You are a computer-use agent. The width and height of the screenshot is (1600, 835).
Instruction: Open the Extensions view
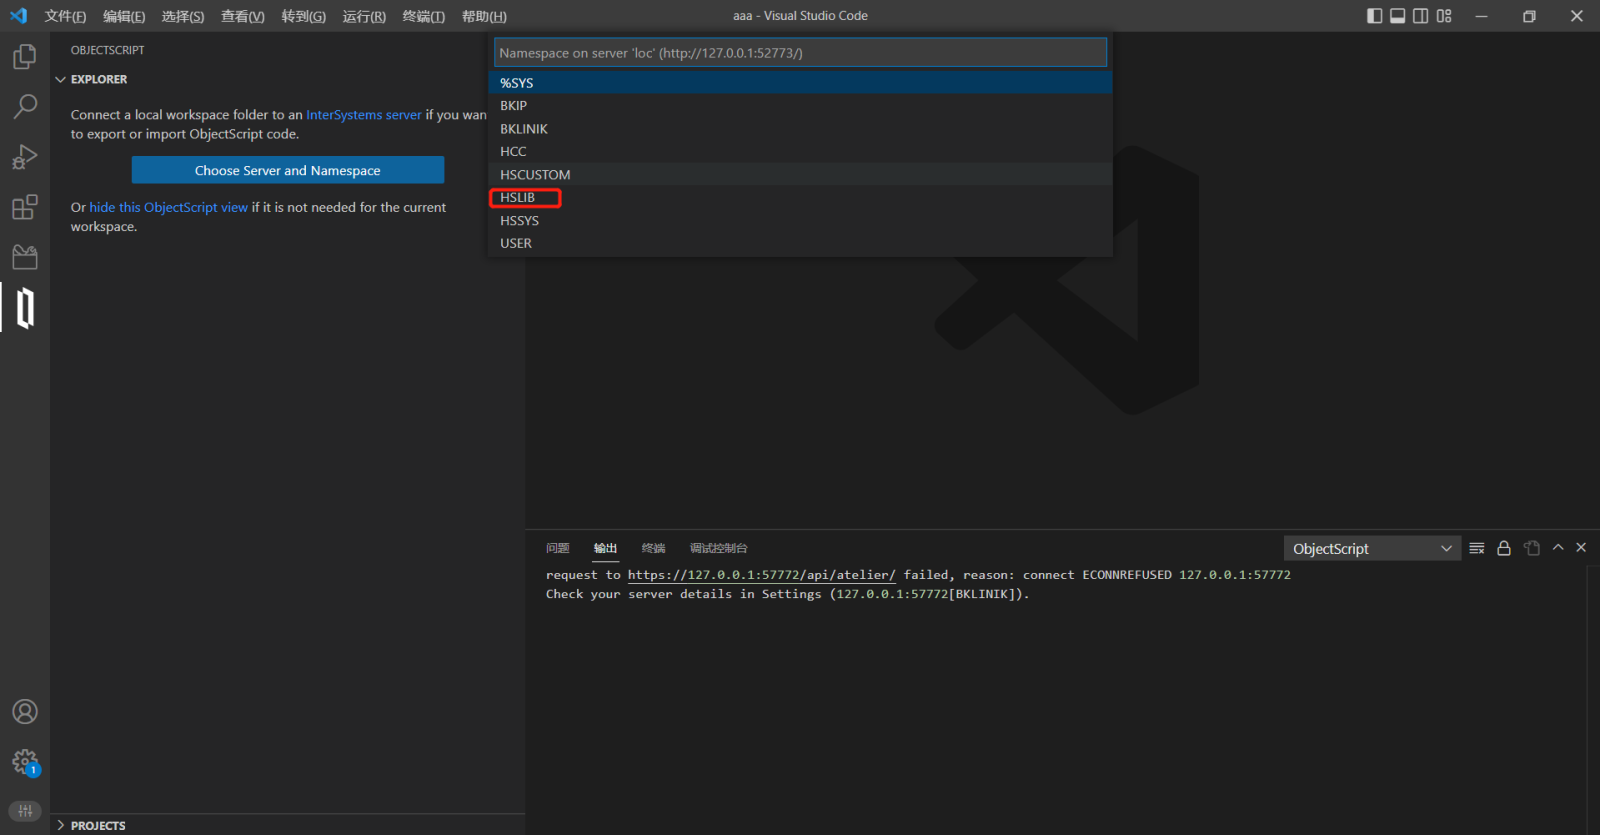click(25, 207)
